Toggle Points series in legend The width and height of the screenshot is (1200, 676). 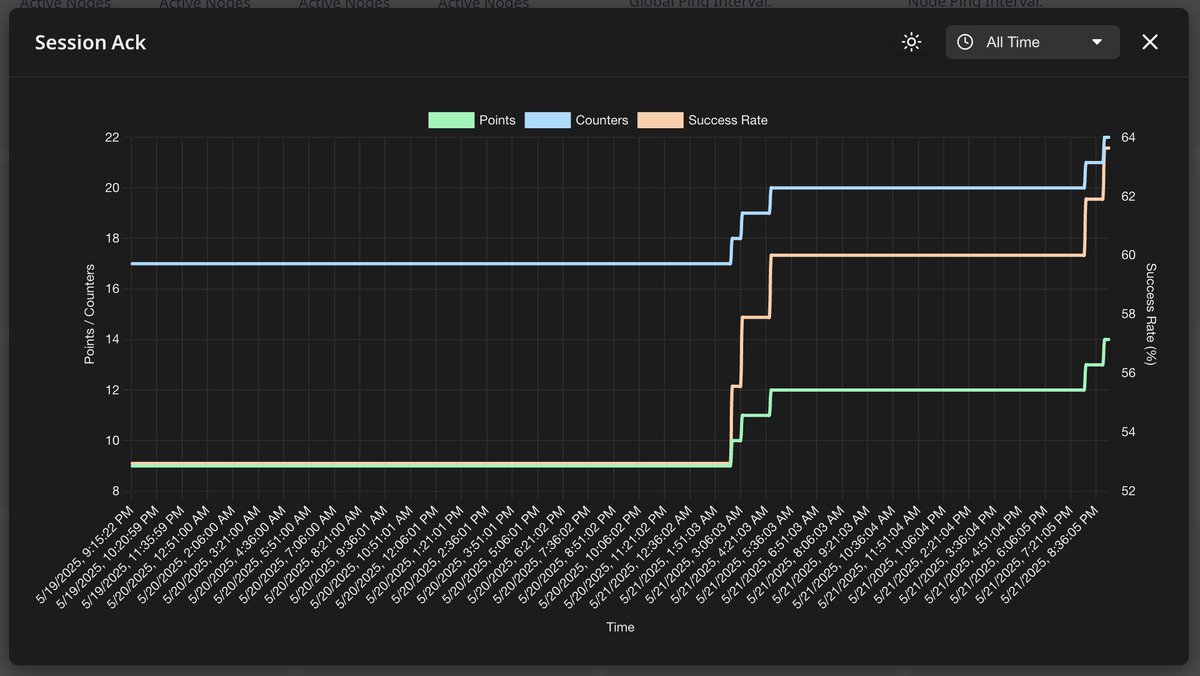(472, 120)
